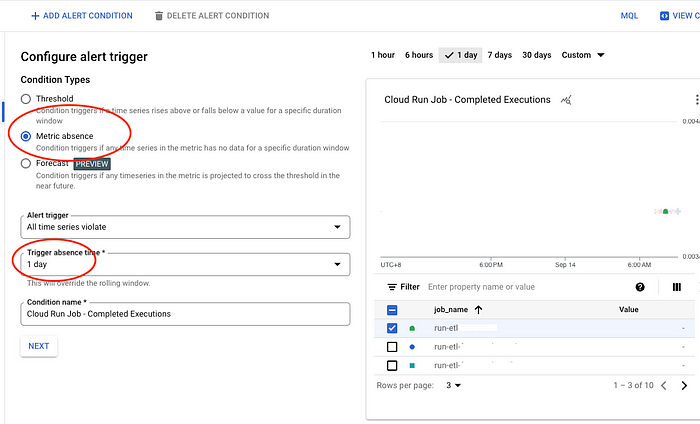Viewport: 700px width, 424px height.
Task: Click the View Code icon at top right
Action: coord(664,16)
